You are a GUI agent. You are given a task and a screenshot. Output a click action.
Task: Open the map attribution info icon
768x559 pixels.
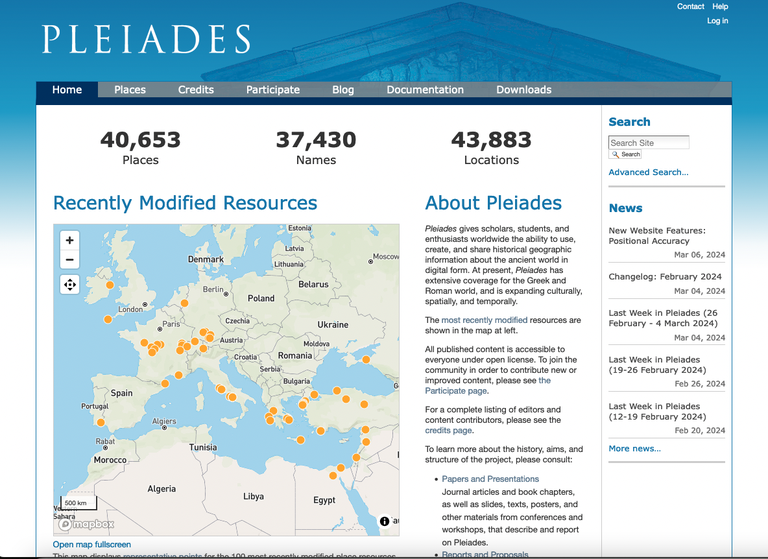[384, 521]
